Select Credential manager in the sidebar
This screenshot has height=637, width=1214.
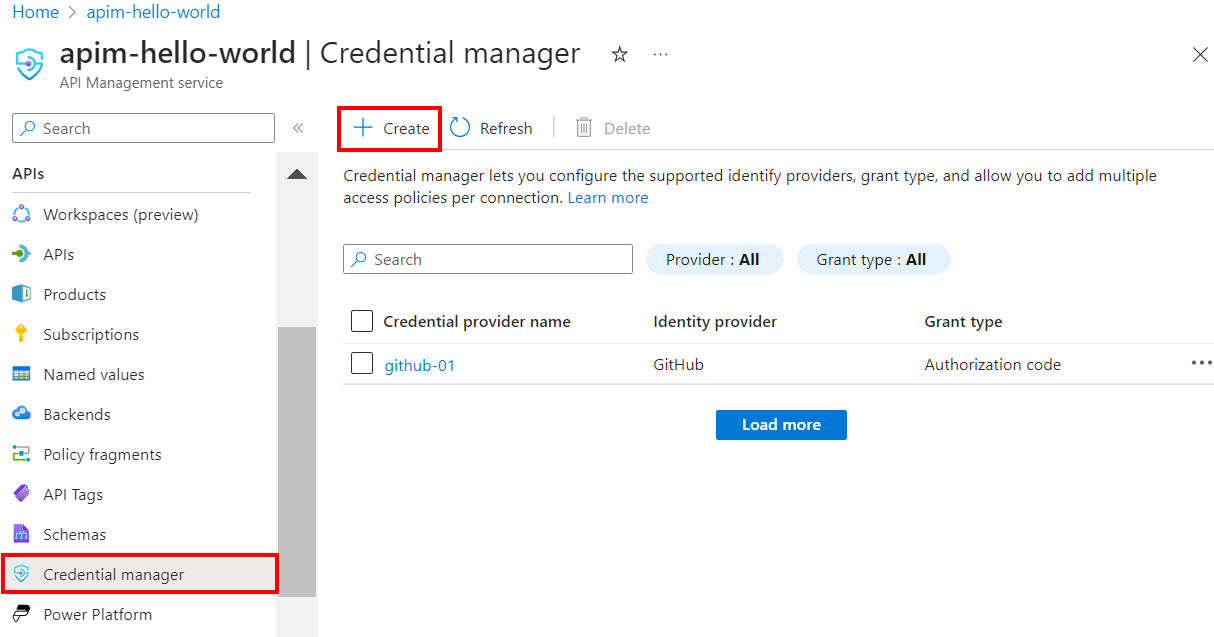tap(115, 574)
